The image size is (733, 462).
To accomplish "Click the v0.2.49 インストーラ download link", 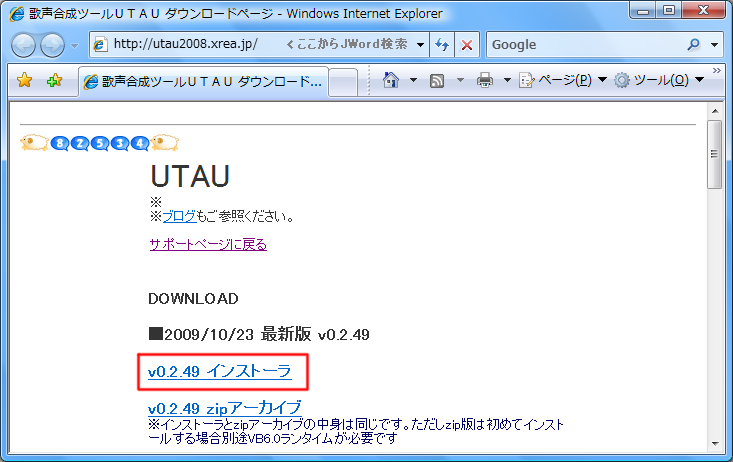I will click(219, 371).
